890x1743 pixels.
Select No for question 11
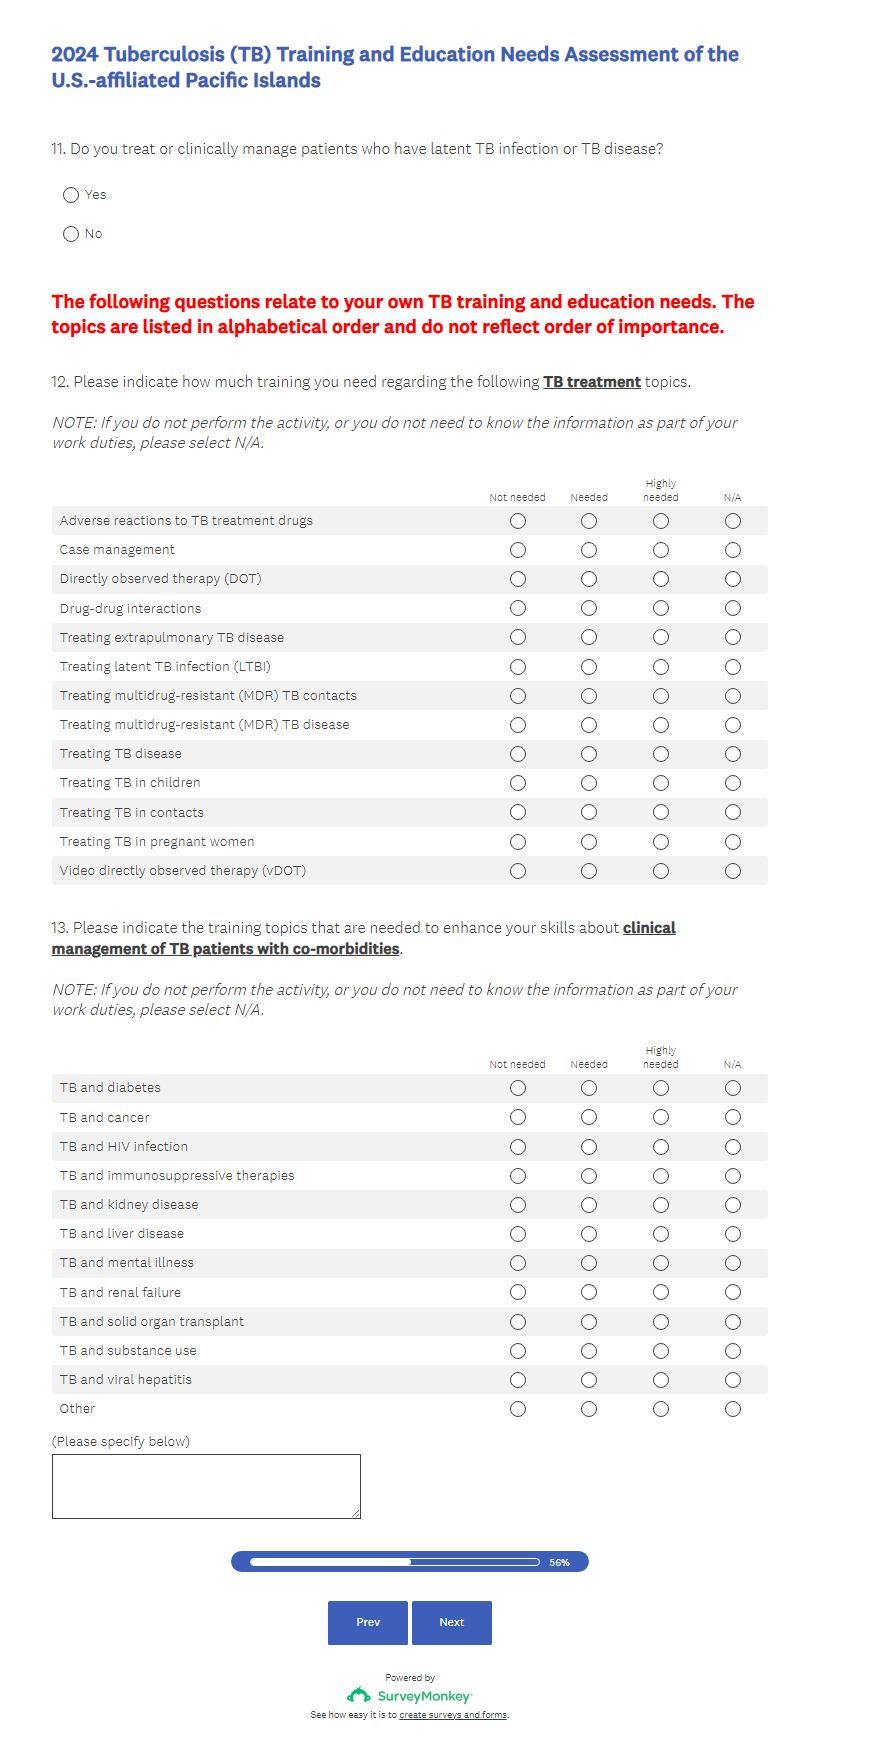coord(71,234)
